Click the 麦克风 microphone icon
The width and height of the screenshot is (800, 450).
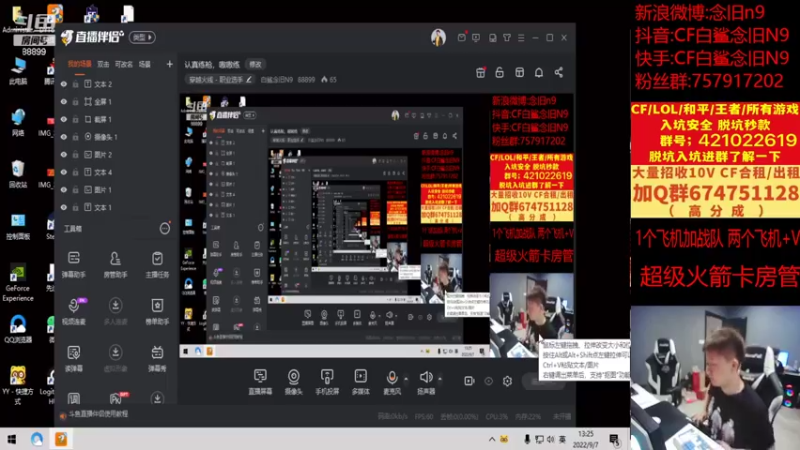point(392,378)
